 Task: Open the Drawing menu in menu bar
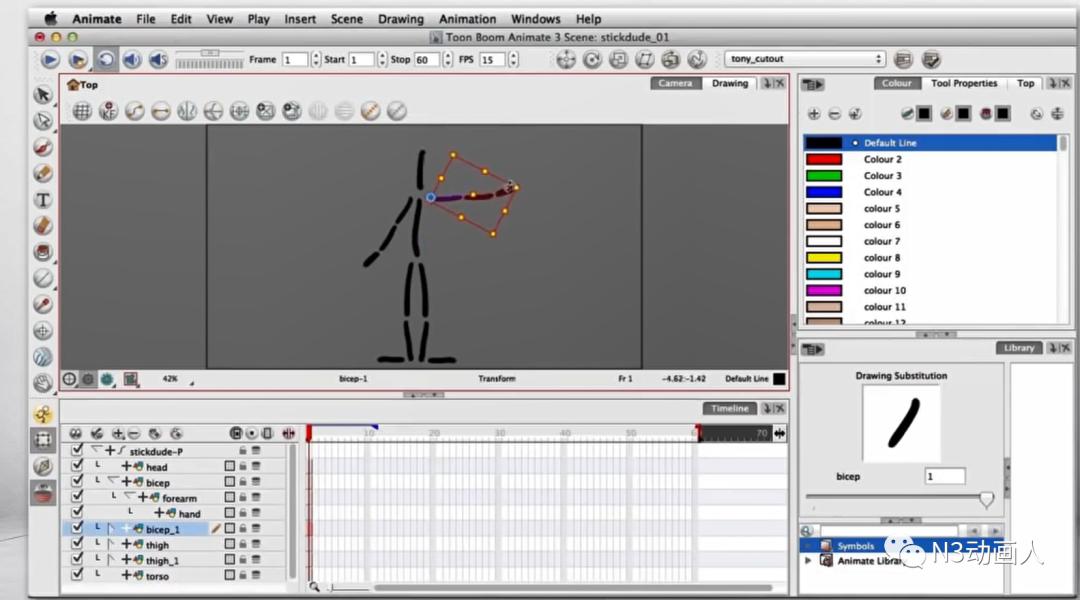401,19
